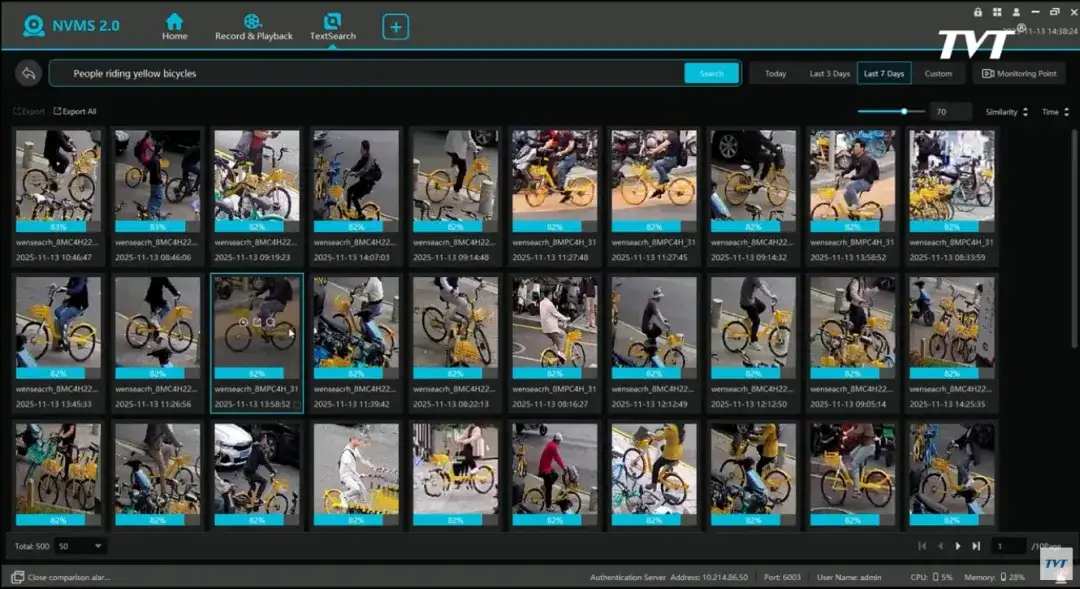Click the add new tab plus icon
The image size is (1080, 589).
pyautogui.click(x=396, y=27)
